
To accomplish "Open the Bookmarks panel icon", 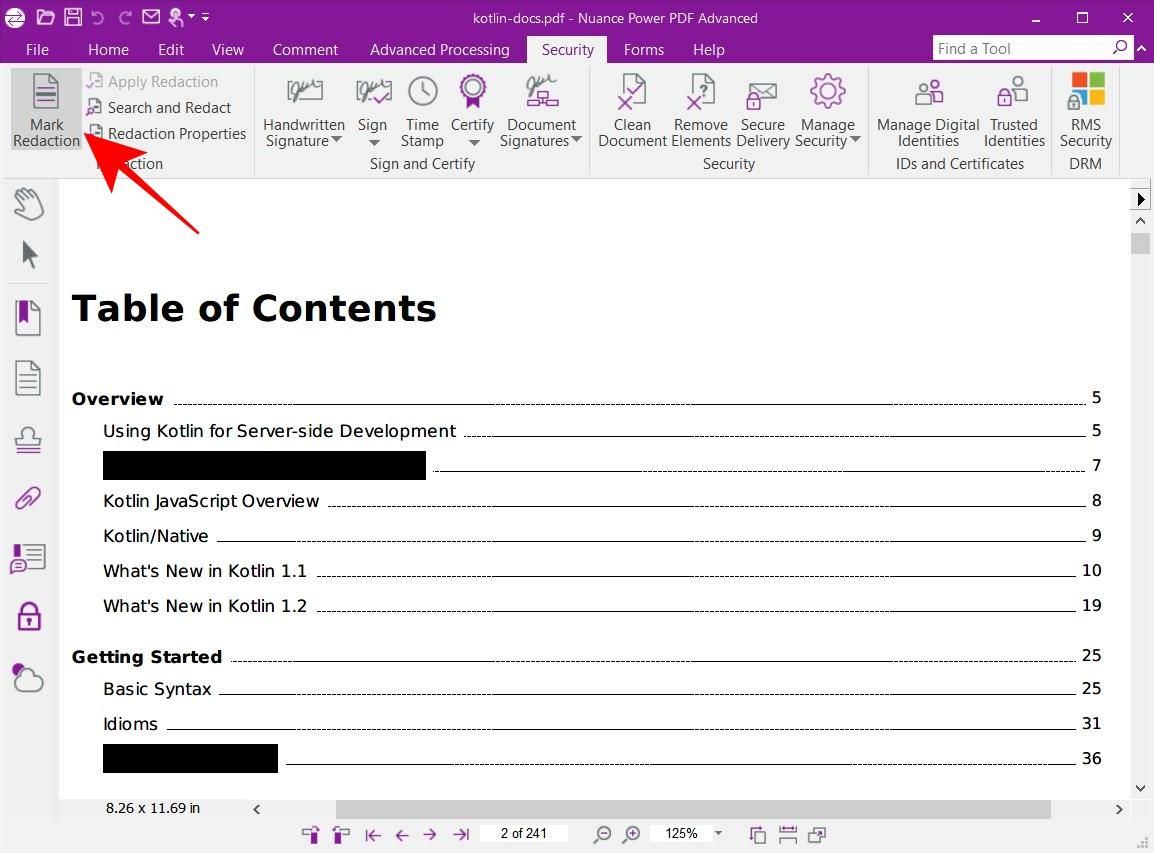I will coord(29,318).
